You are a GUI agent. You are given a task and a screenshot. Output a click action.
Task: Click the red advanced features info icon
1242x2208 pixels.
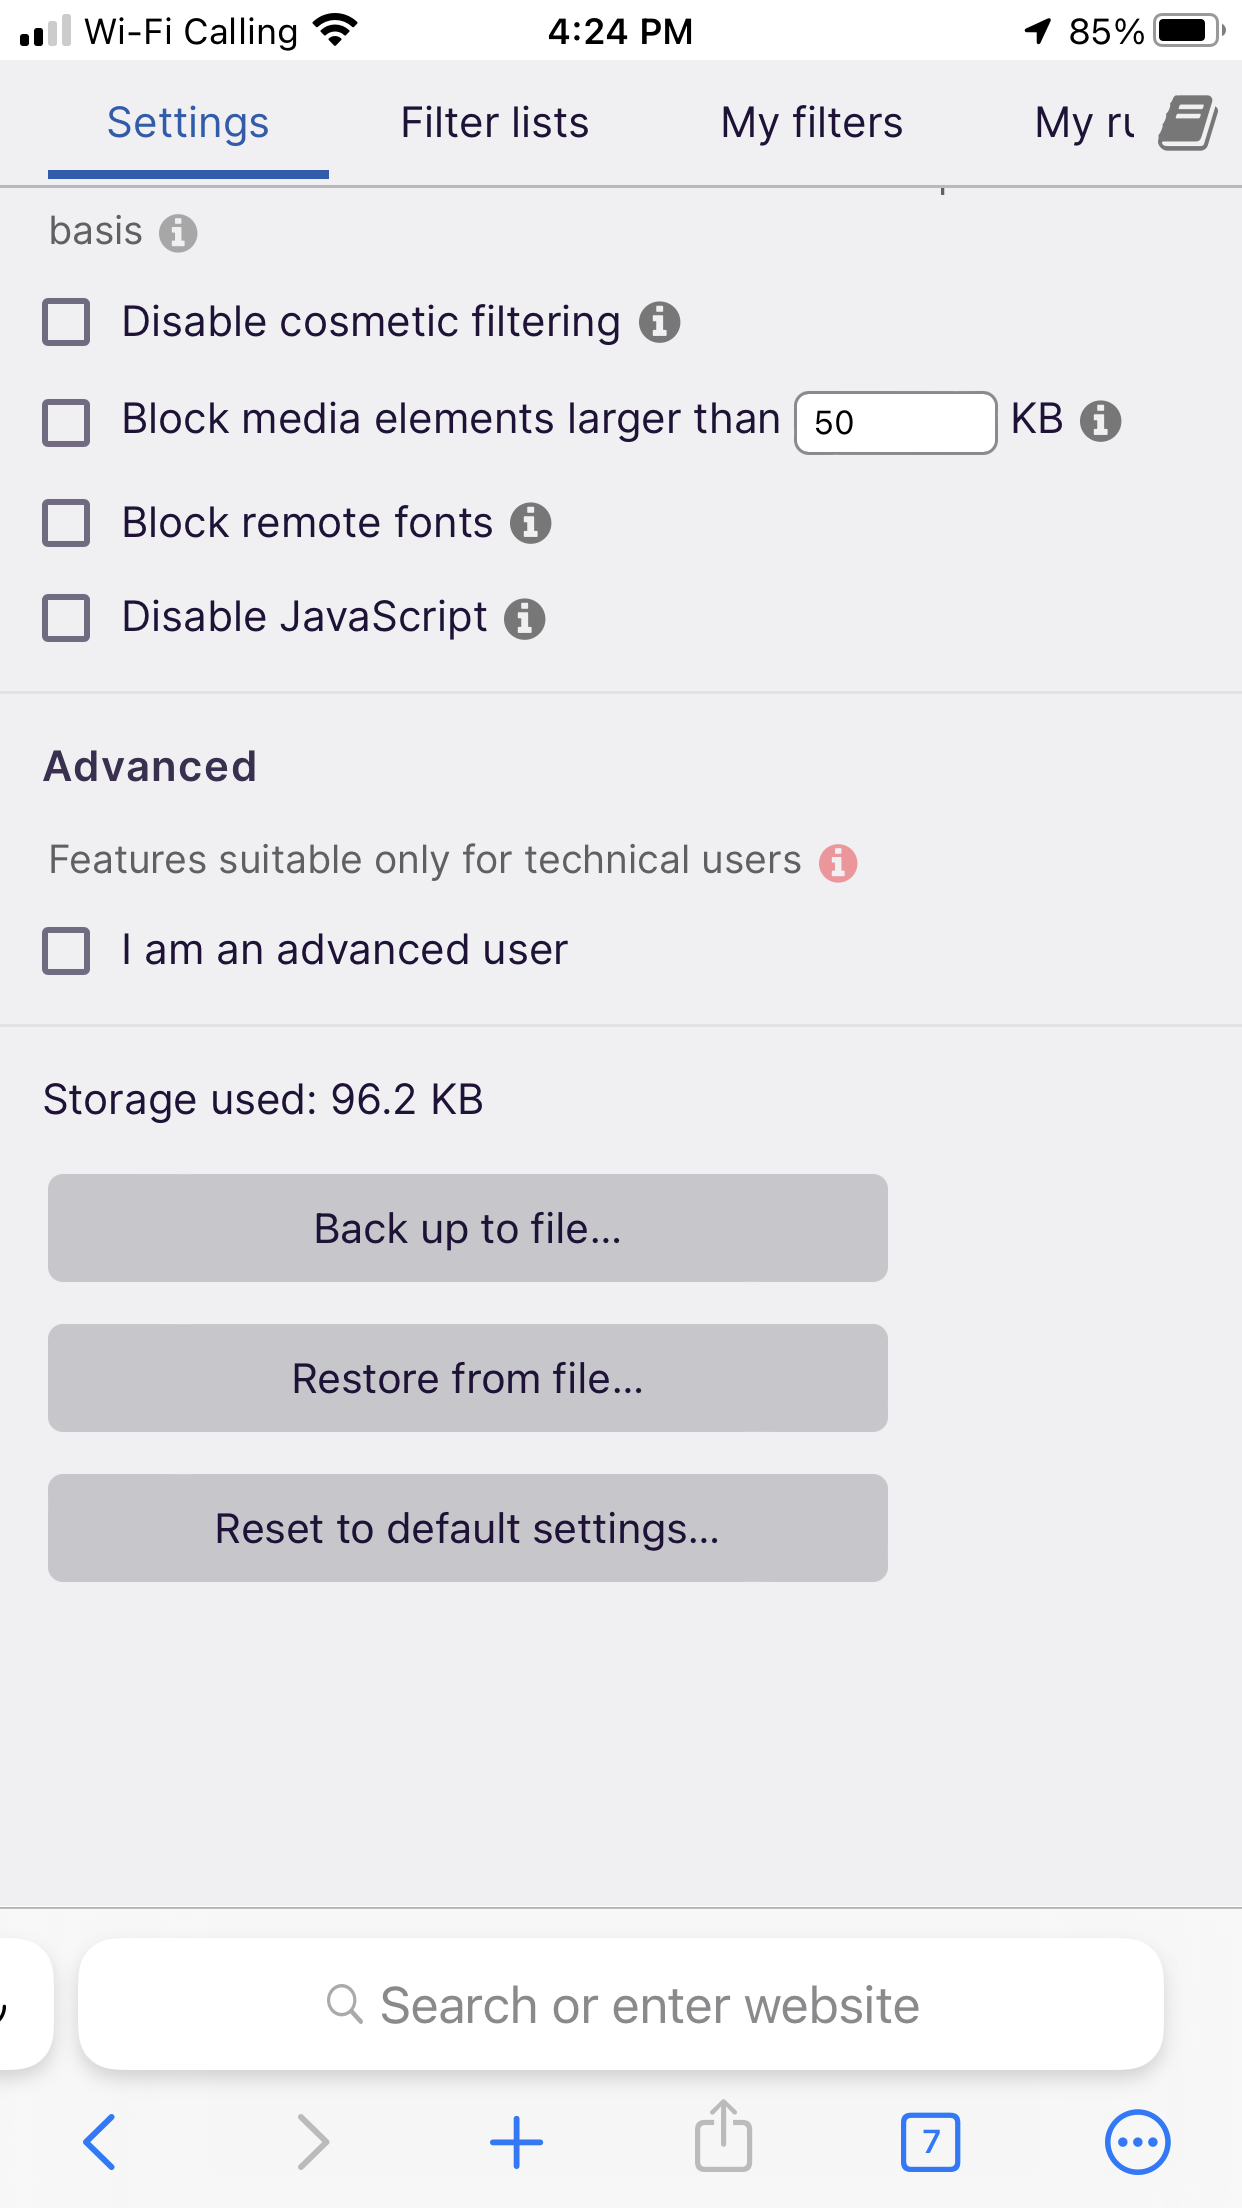838,862
